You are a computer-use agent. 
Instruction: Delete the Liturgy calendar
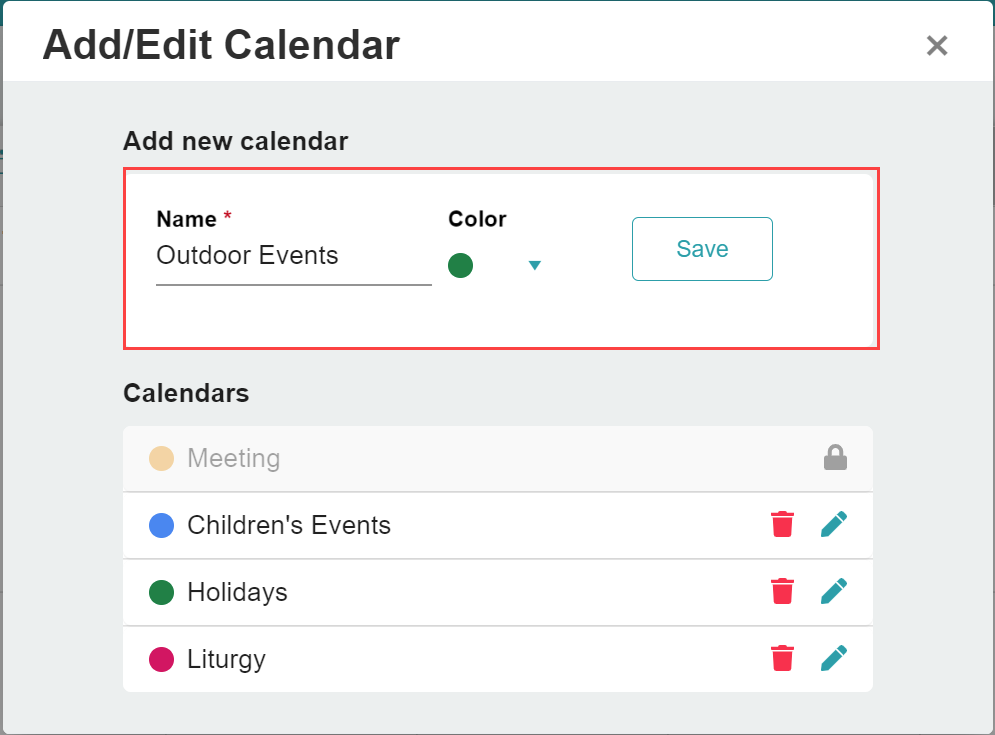pos(782,658)
